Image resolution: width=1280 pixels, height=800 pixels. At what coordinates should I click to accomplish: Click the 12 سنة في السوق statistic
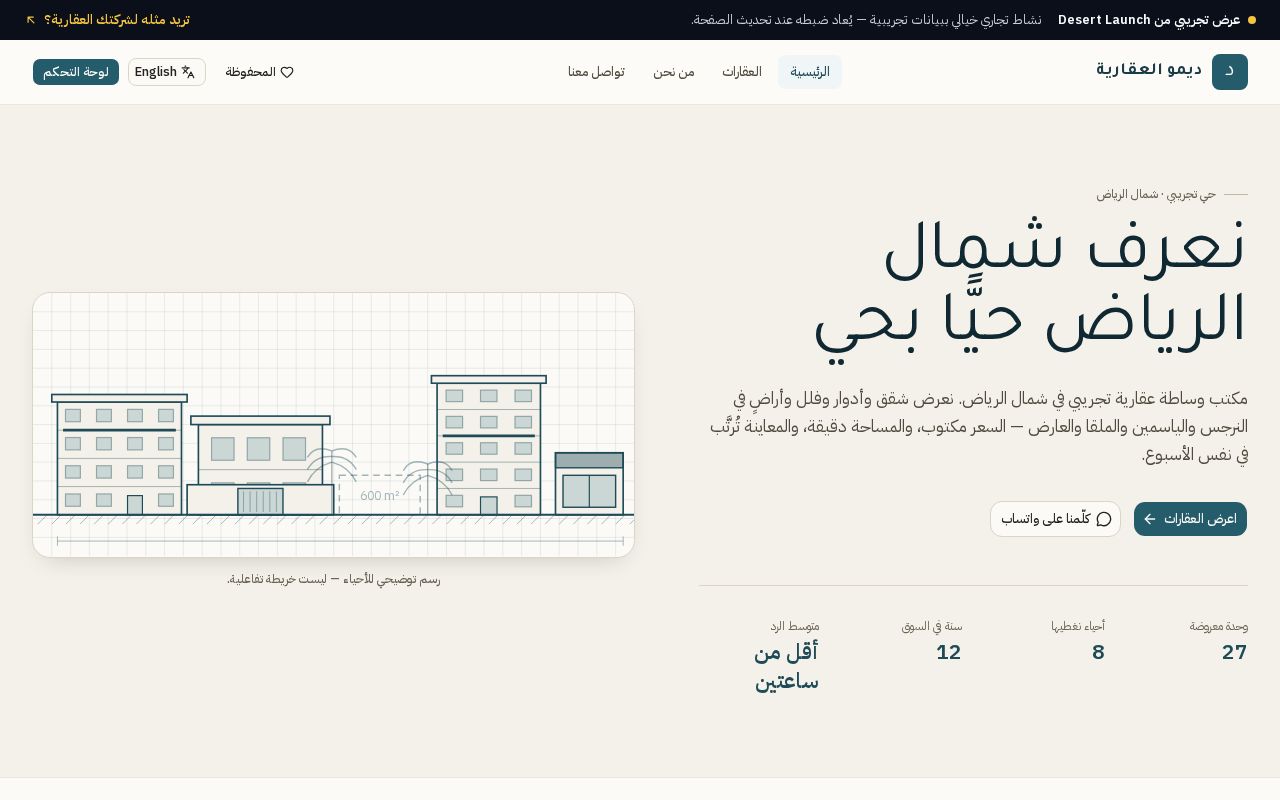(931, 641)
